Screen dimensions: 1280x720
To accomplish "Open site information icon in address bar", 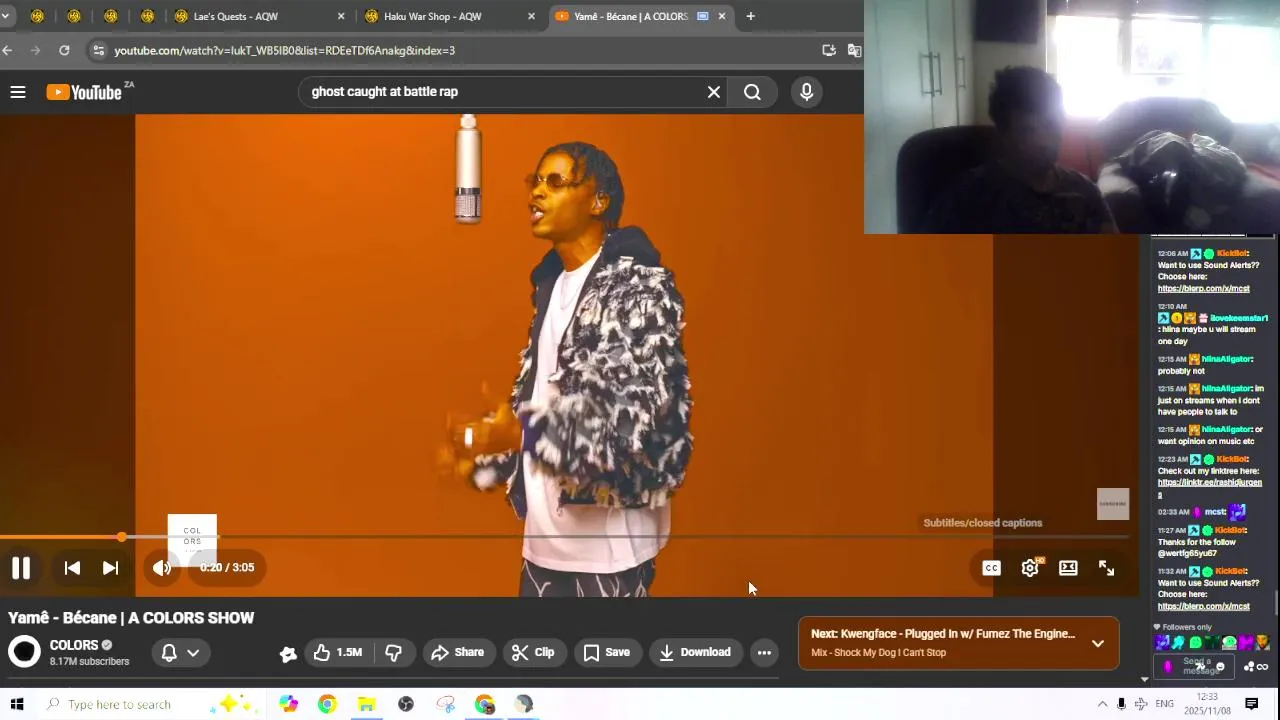I will (97, 50).
